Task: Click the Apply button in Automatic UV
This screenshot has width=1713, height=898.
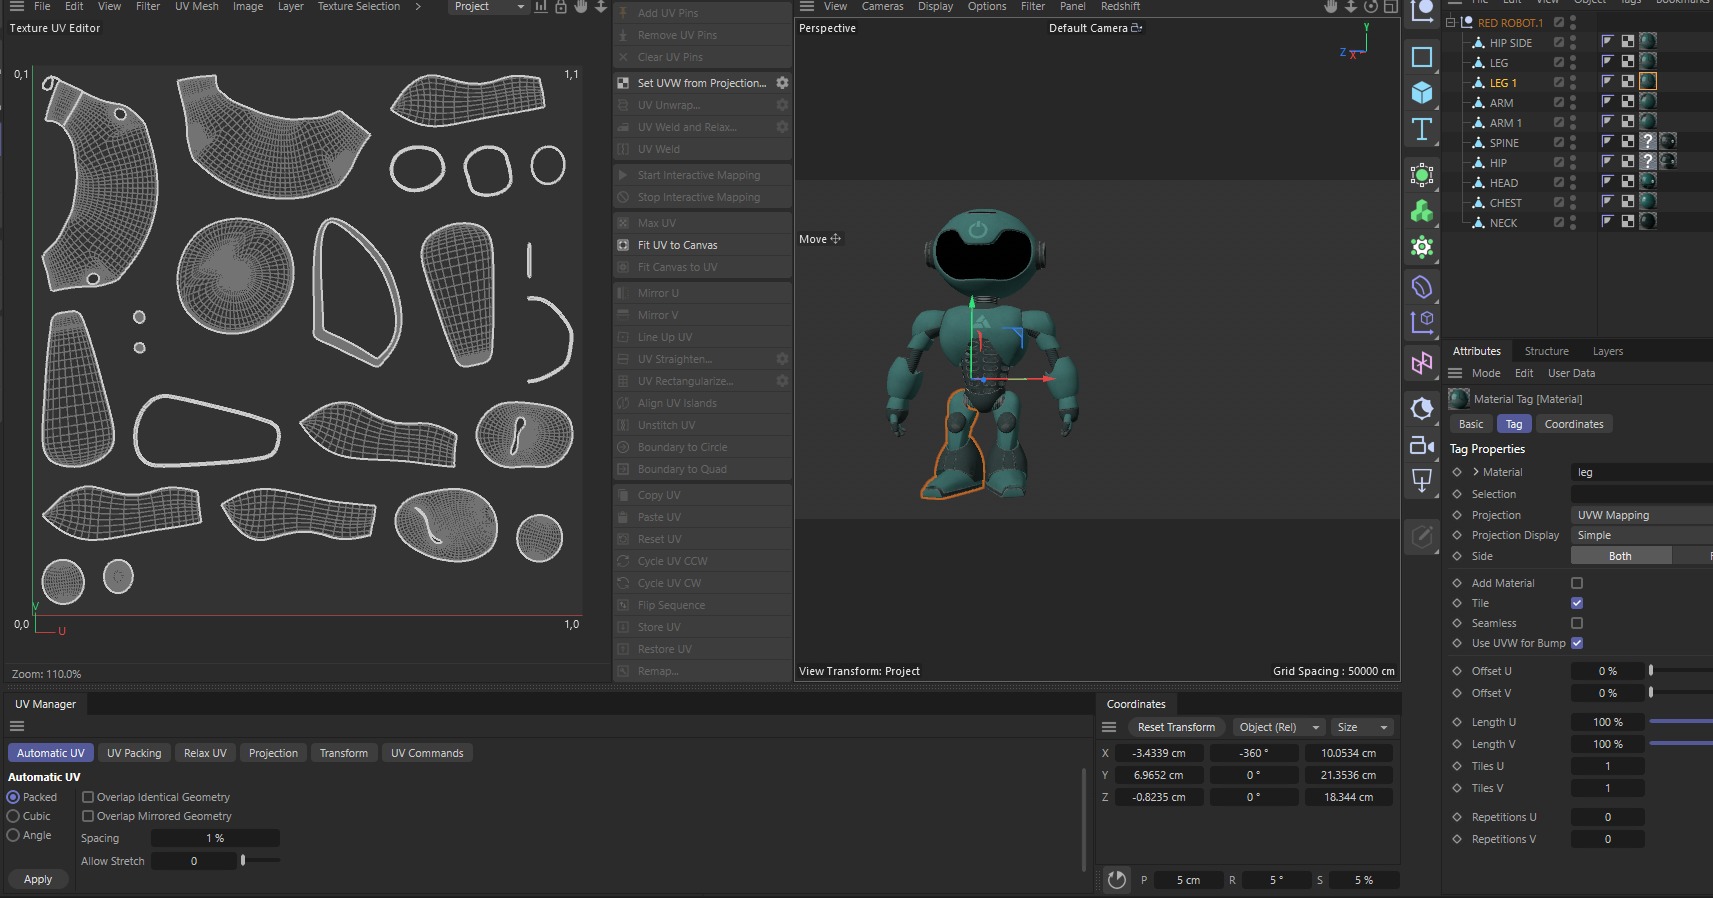Action: pos(38,879)
